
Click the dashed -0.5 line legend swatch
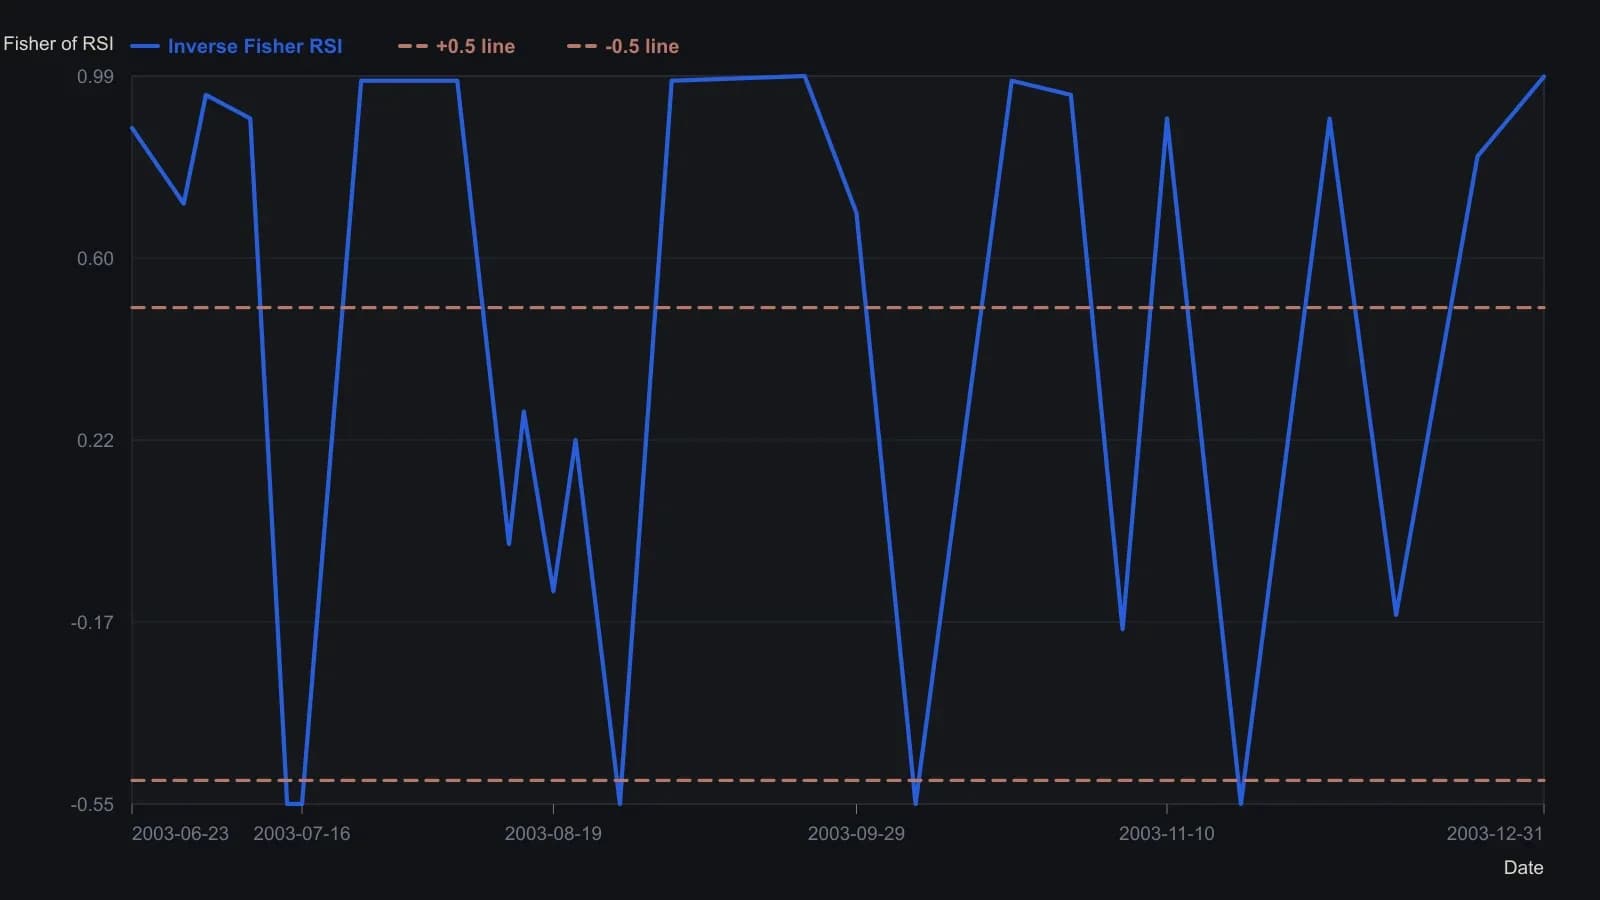581,46
